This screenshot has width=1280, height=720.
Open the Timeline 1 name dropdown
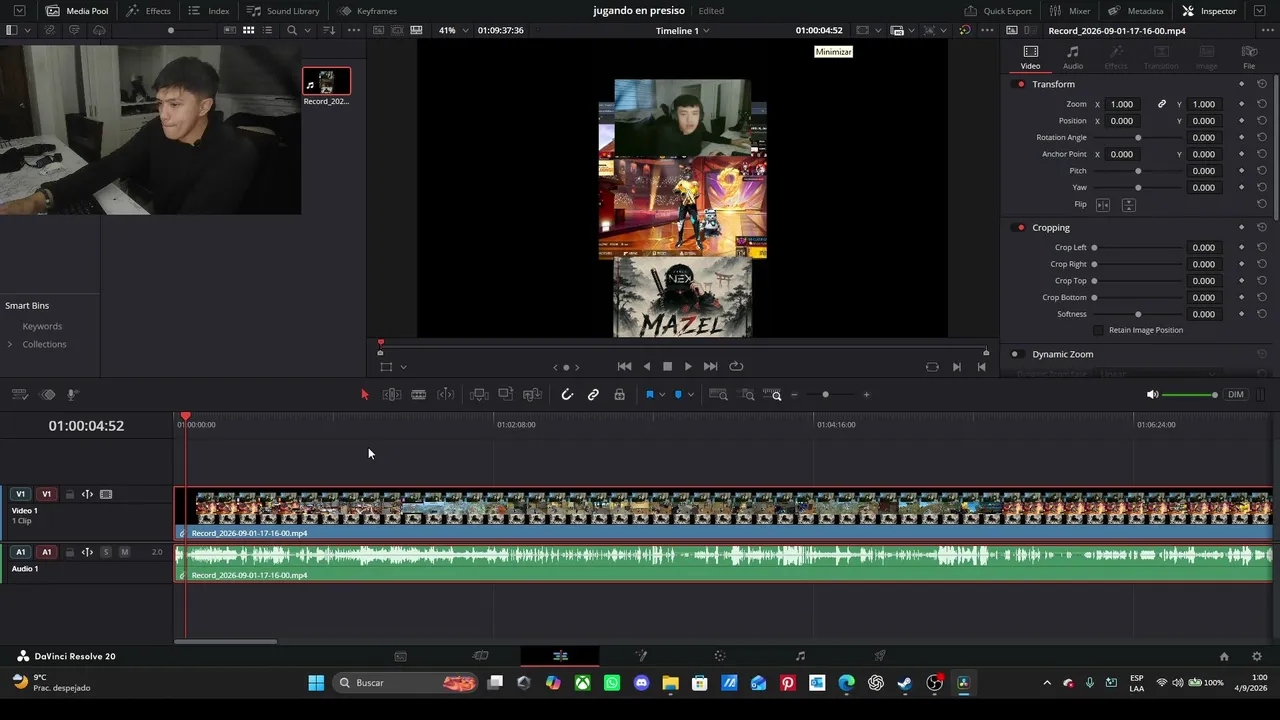683,31
